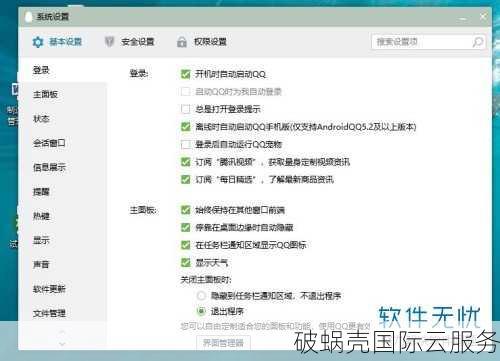
Task: Open 信息展示 in the sidebar
Action: click(x=49, y=167)
